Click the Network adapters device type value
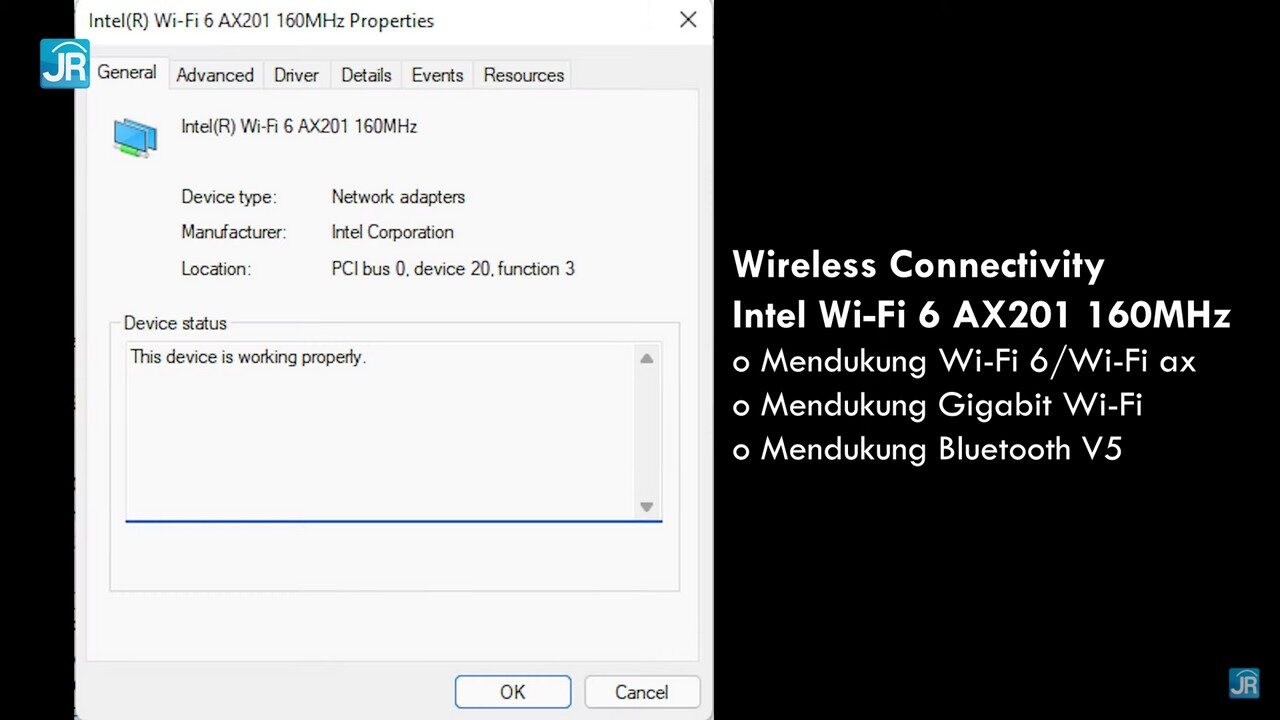Viewport: 1280px width, 720px height. tap(398, 197)
